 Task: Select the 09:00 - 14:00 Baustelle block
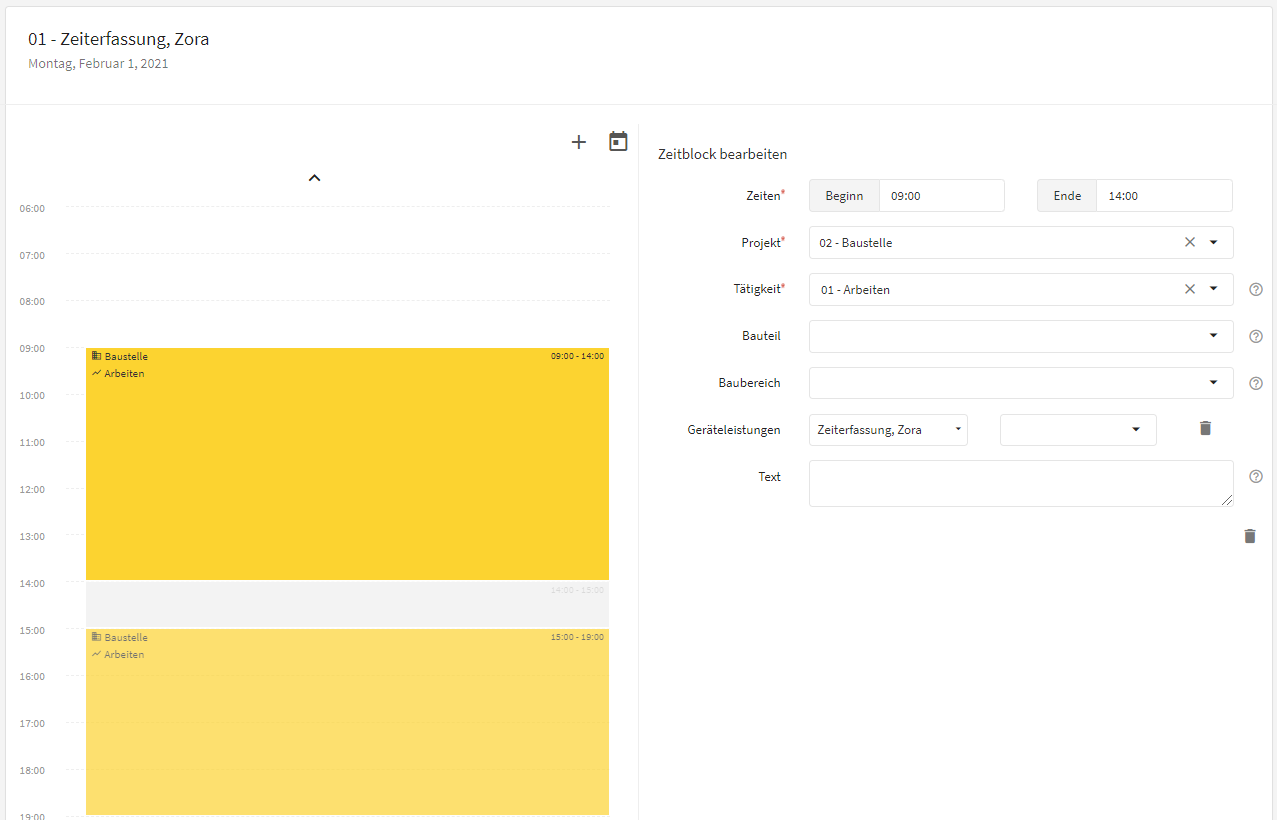pyautogui.click(x=347, y=464)
